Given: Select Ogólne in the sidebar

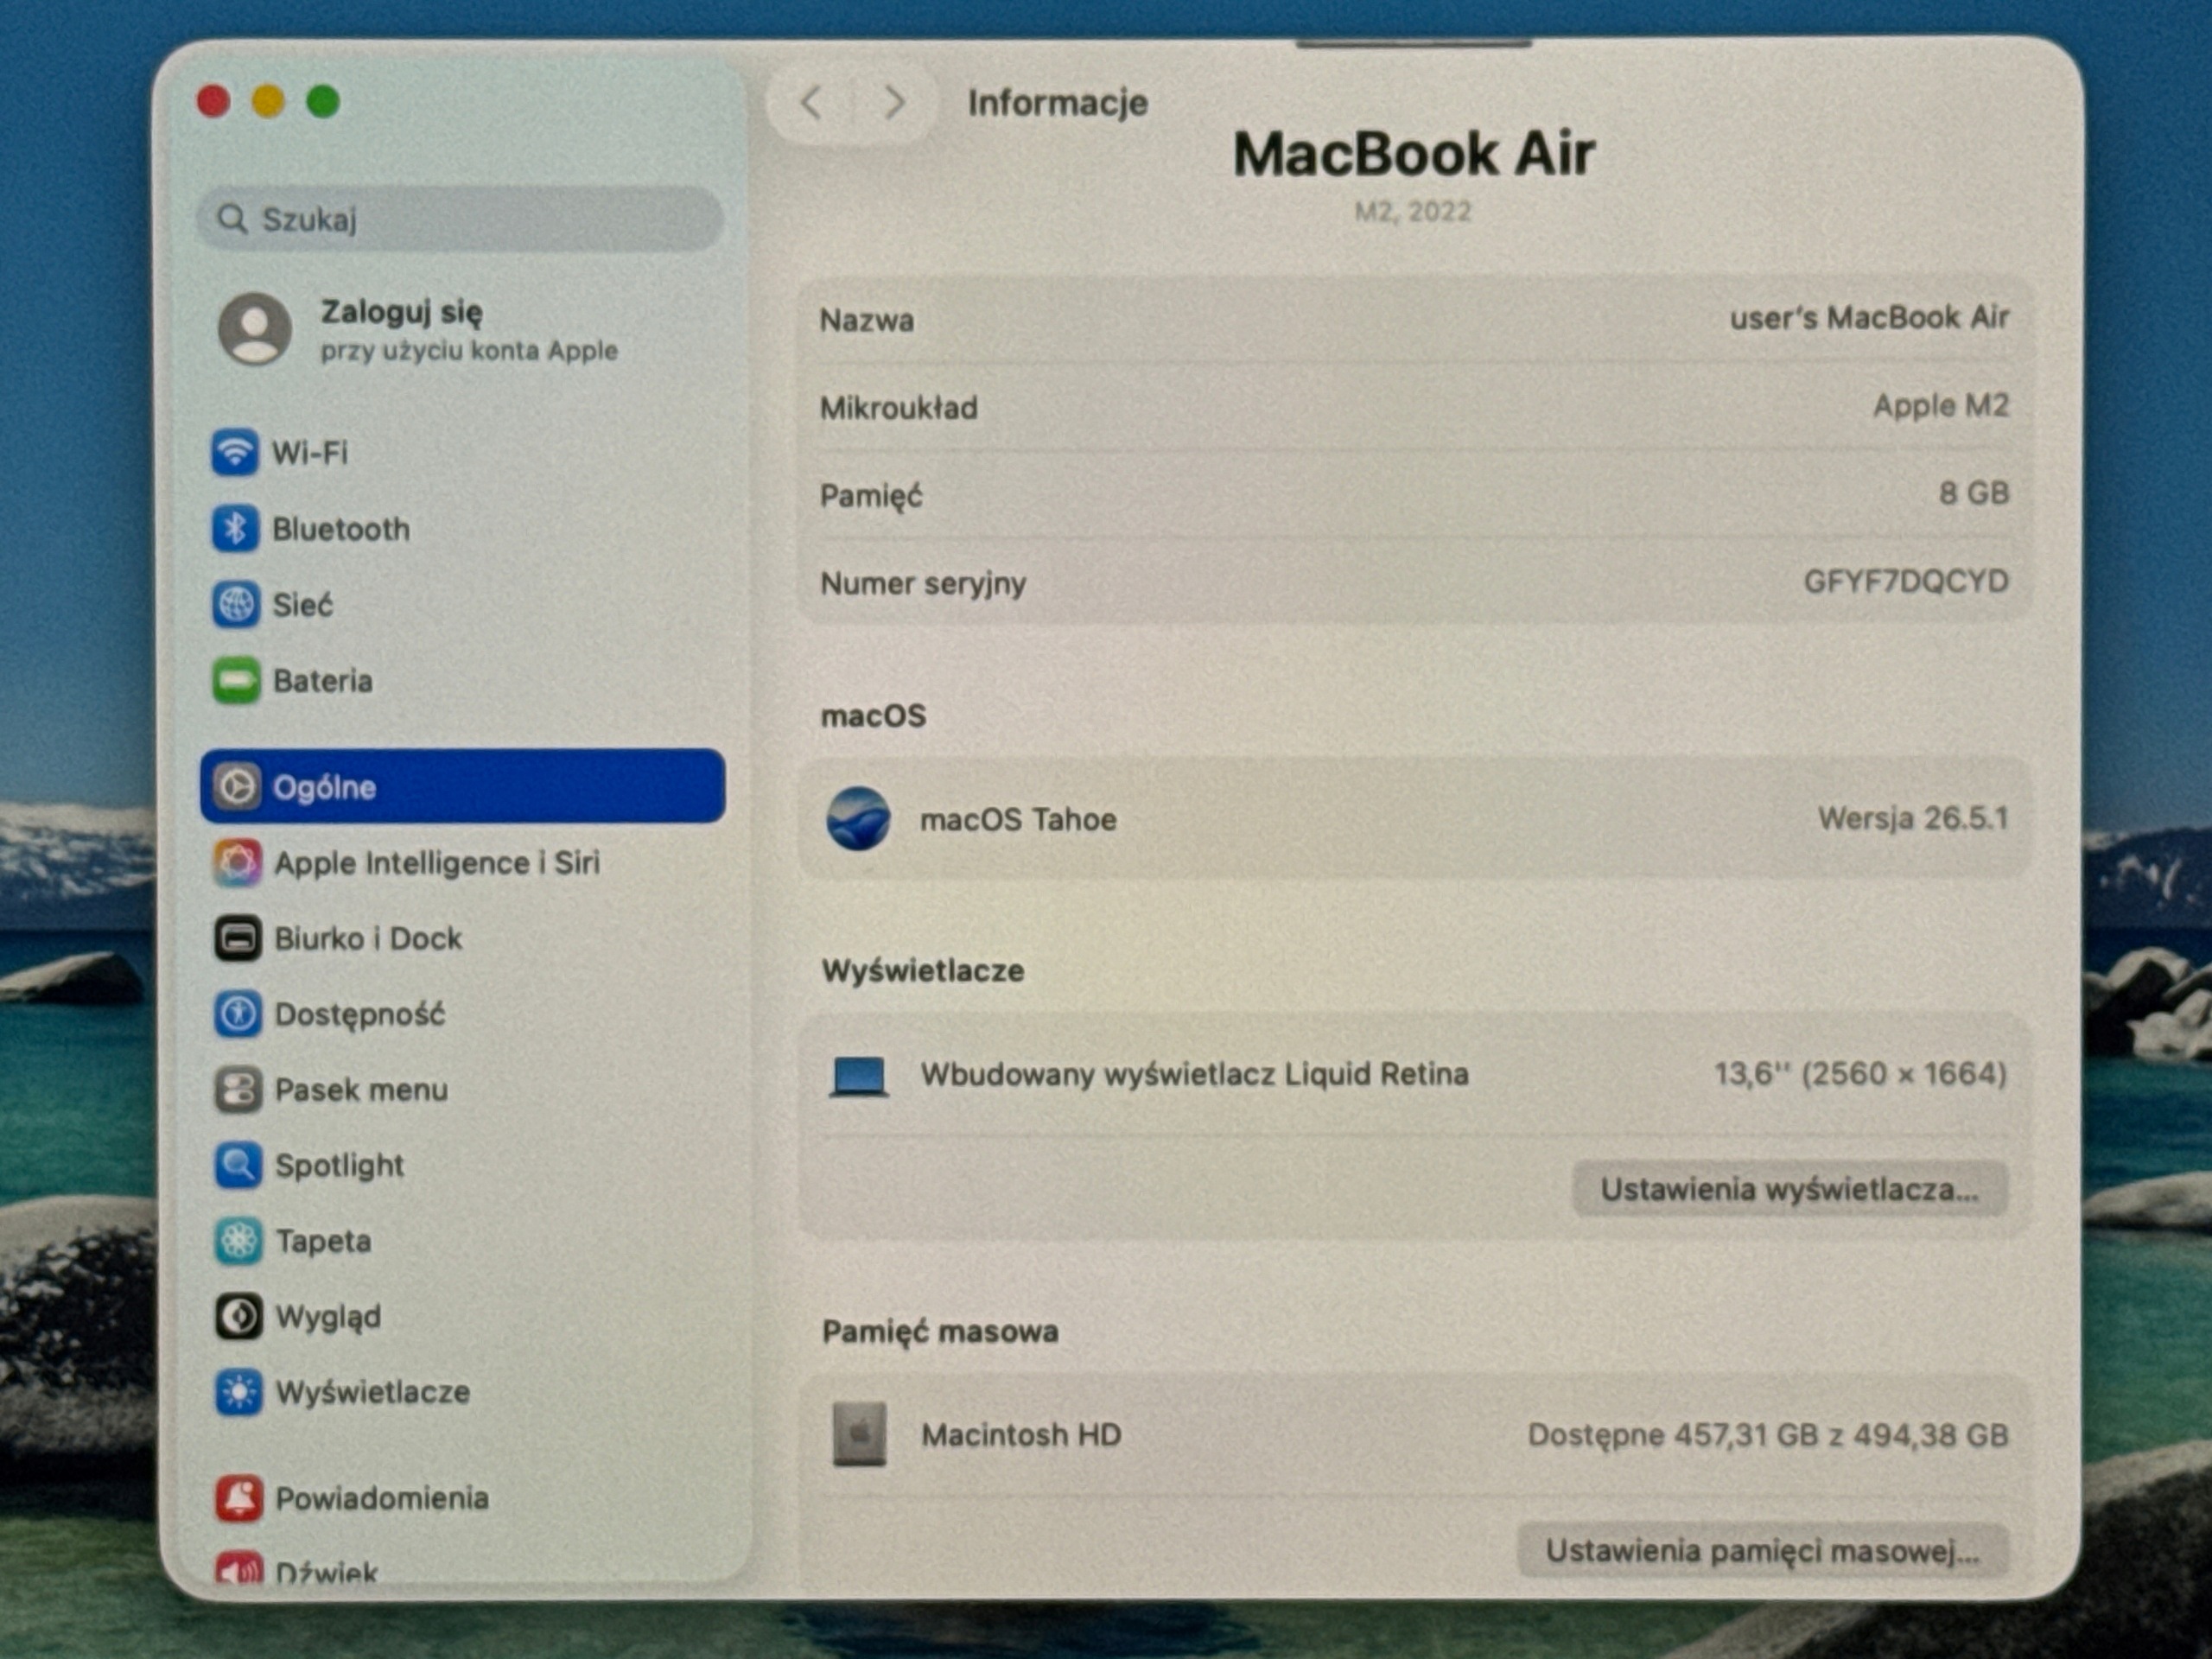Looking at the screenshot, I should [463, 786].
